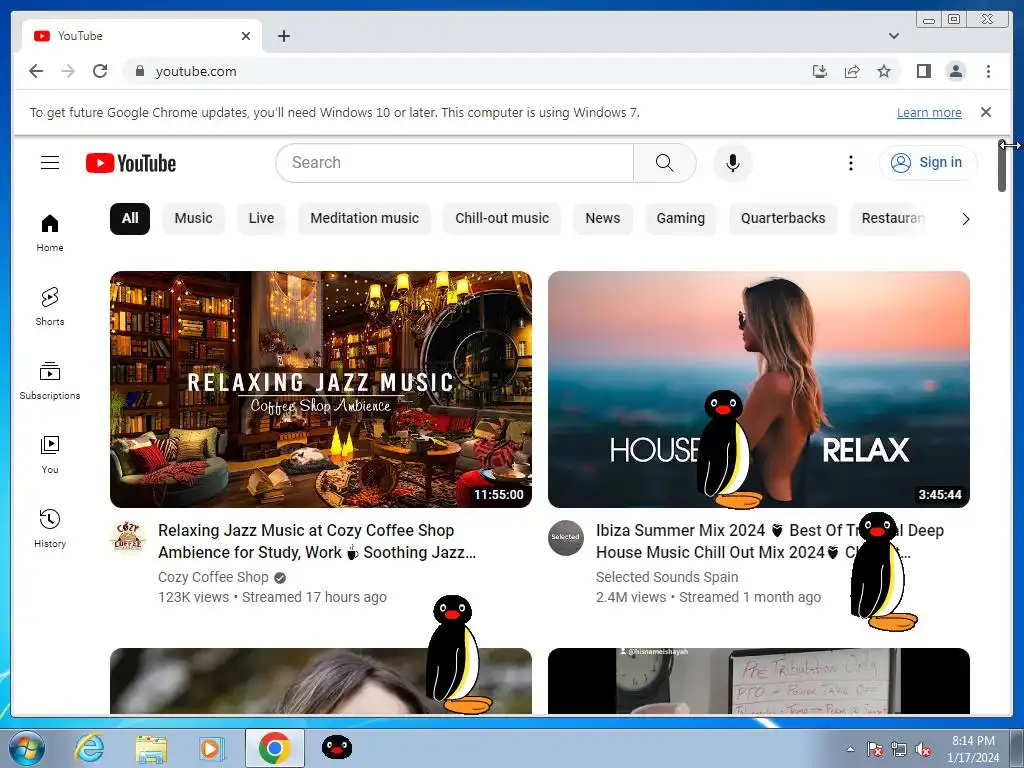The width and height of the screenshot is (1024, 768).
Task: Open the whiteboard video thumbnail at bottom right
Action: 759,680
